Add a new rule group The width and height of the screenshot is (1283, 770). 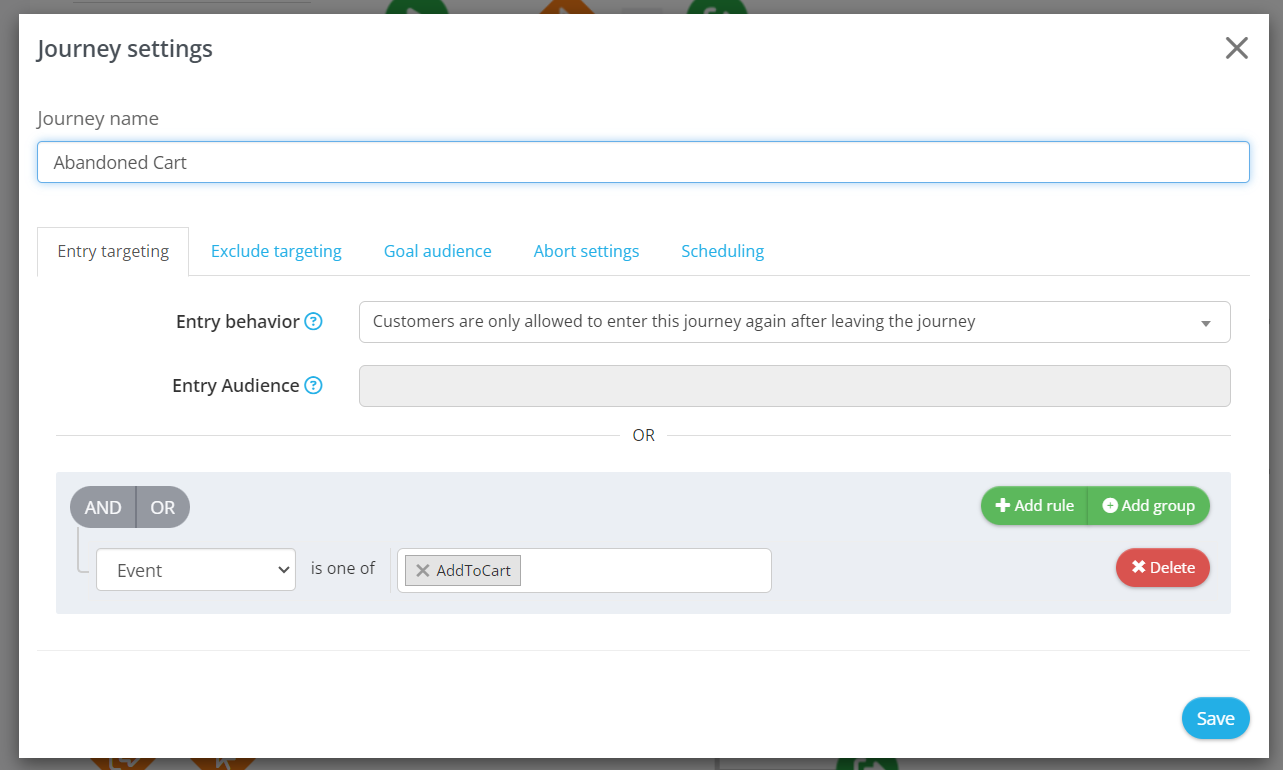pos(1148,506)
